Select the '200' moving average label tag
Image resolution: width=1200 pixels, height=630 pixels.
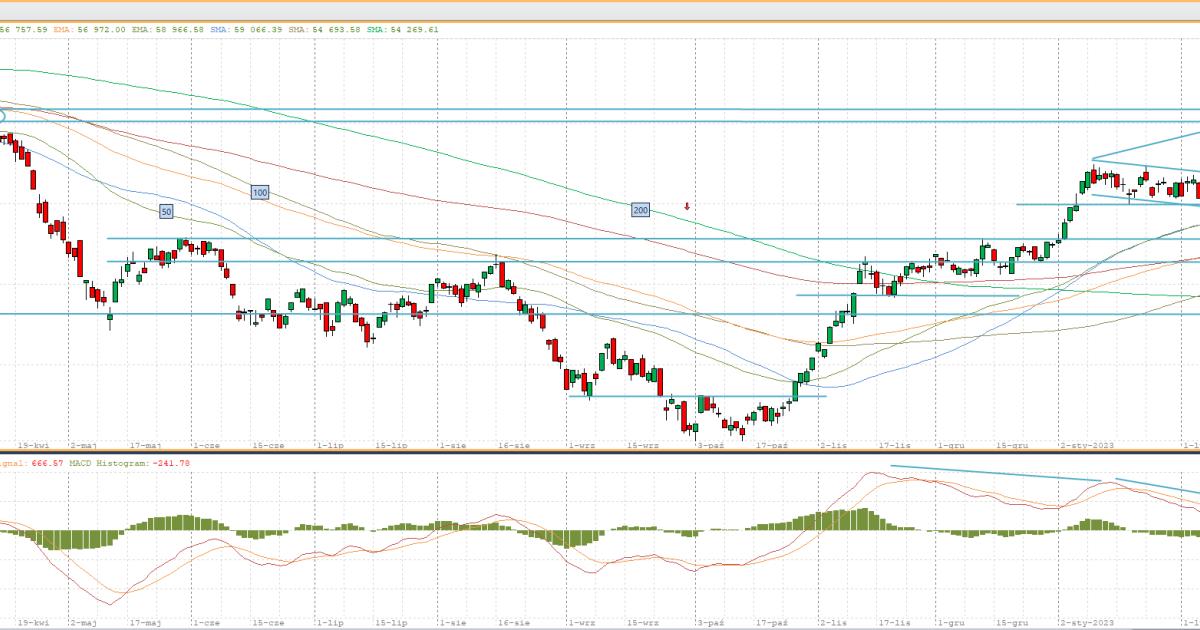pyautogui.click(x=640, y=210)
